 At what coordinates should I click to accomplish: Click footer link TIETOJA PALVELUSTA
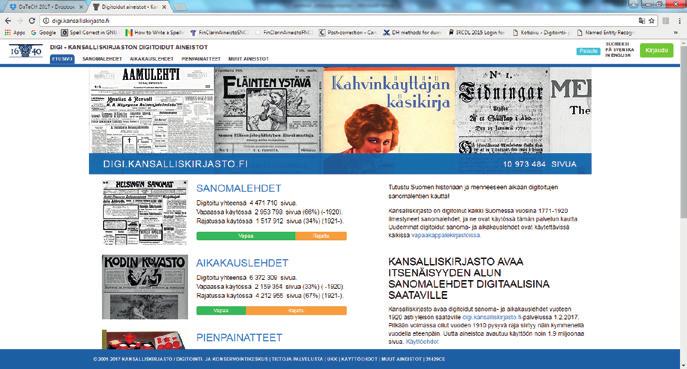click(x=297, y=359)
